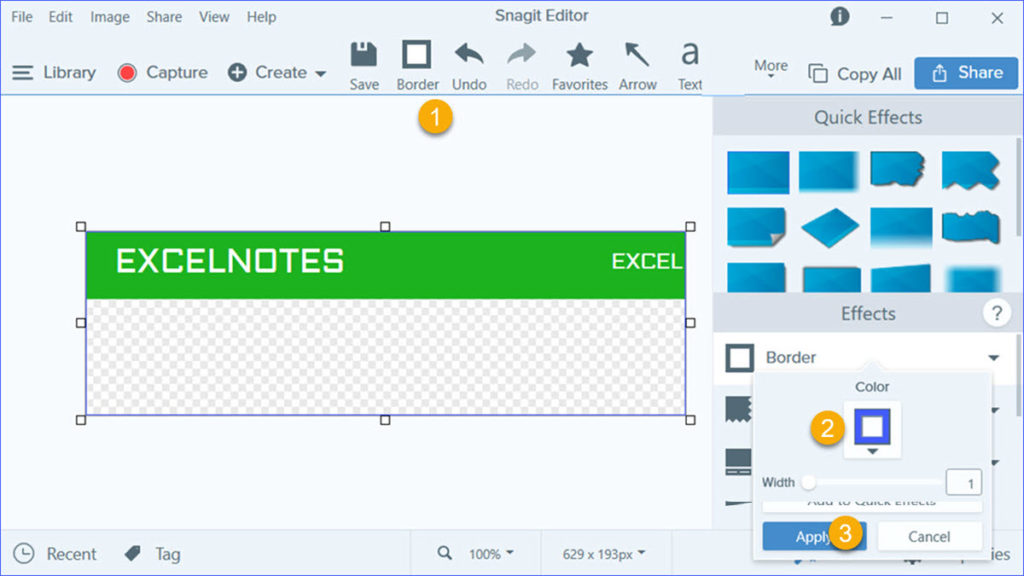Click the zoom magnifier icon
Screen dimensions: 1024x576
pyautogui.click(x=444, y=553)
